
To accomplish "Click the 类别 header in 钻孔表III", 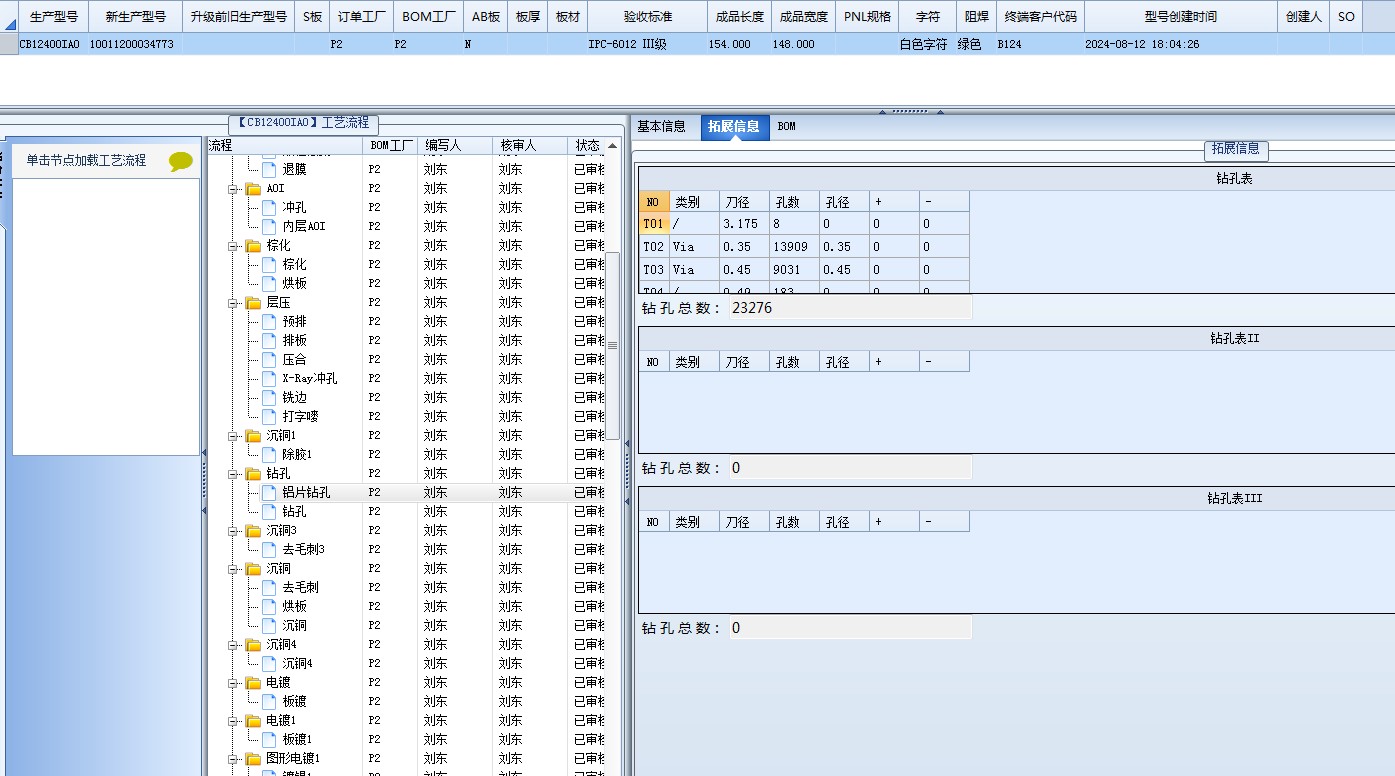I will (694, 522).
